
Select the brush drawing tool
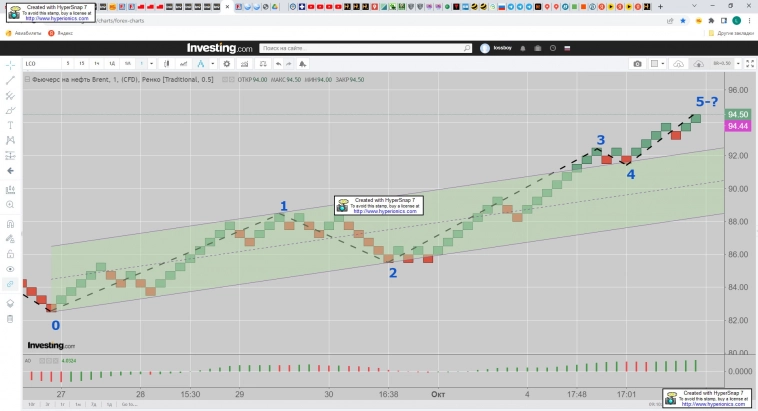pos(10,111)
